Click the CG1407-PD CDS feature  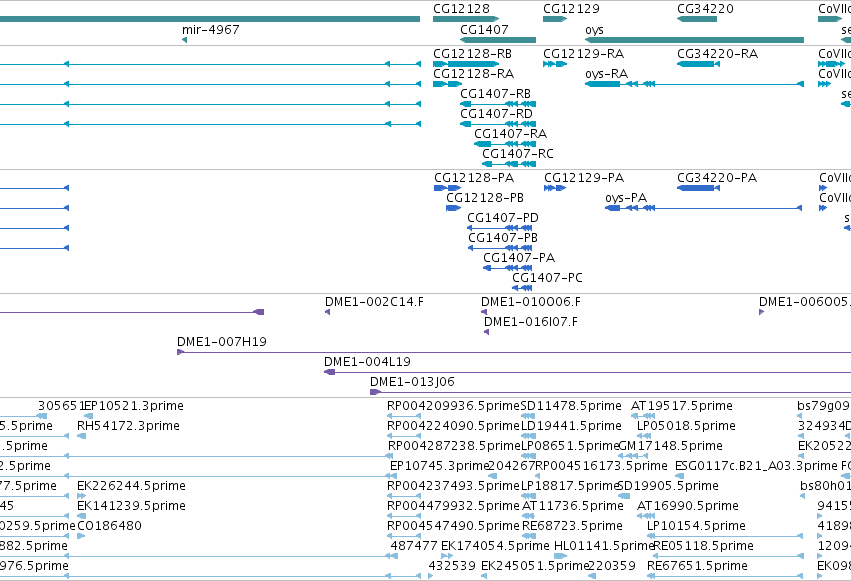click(499, 228)
